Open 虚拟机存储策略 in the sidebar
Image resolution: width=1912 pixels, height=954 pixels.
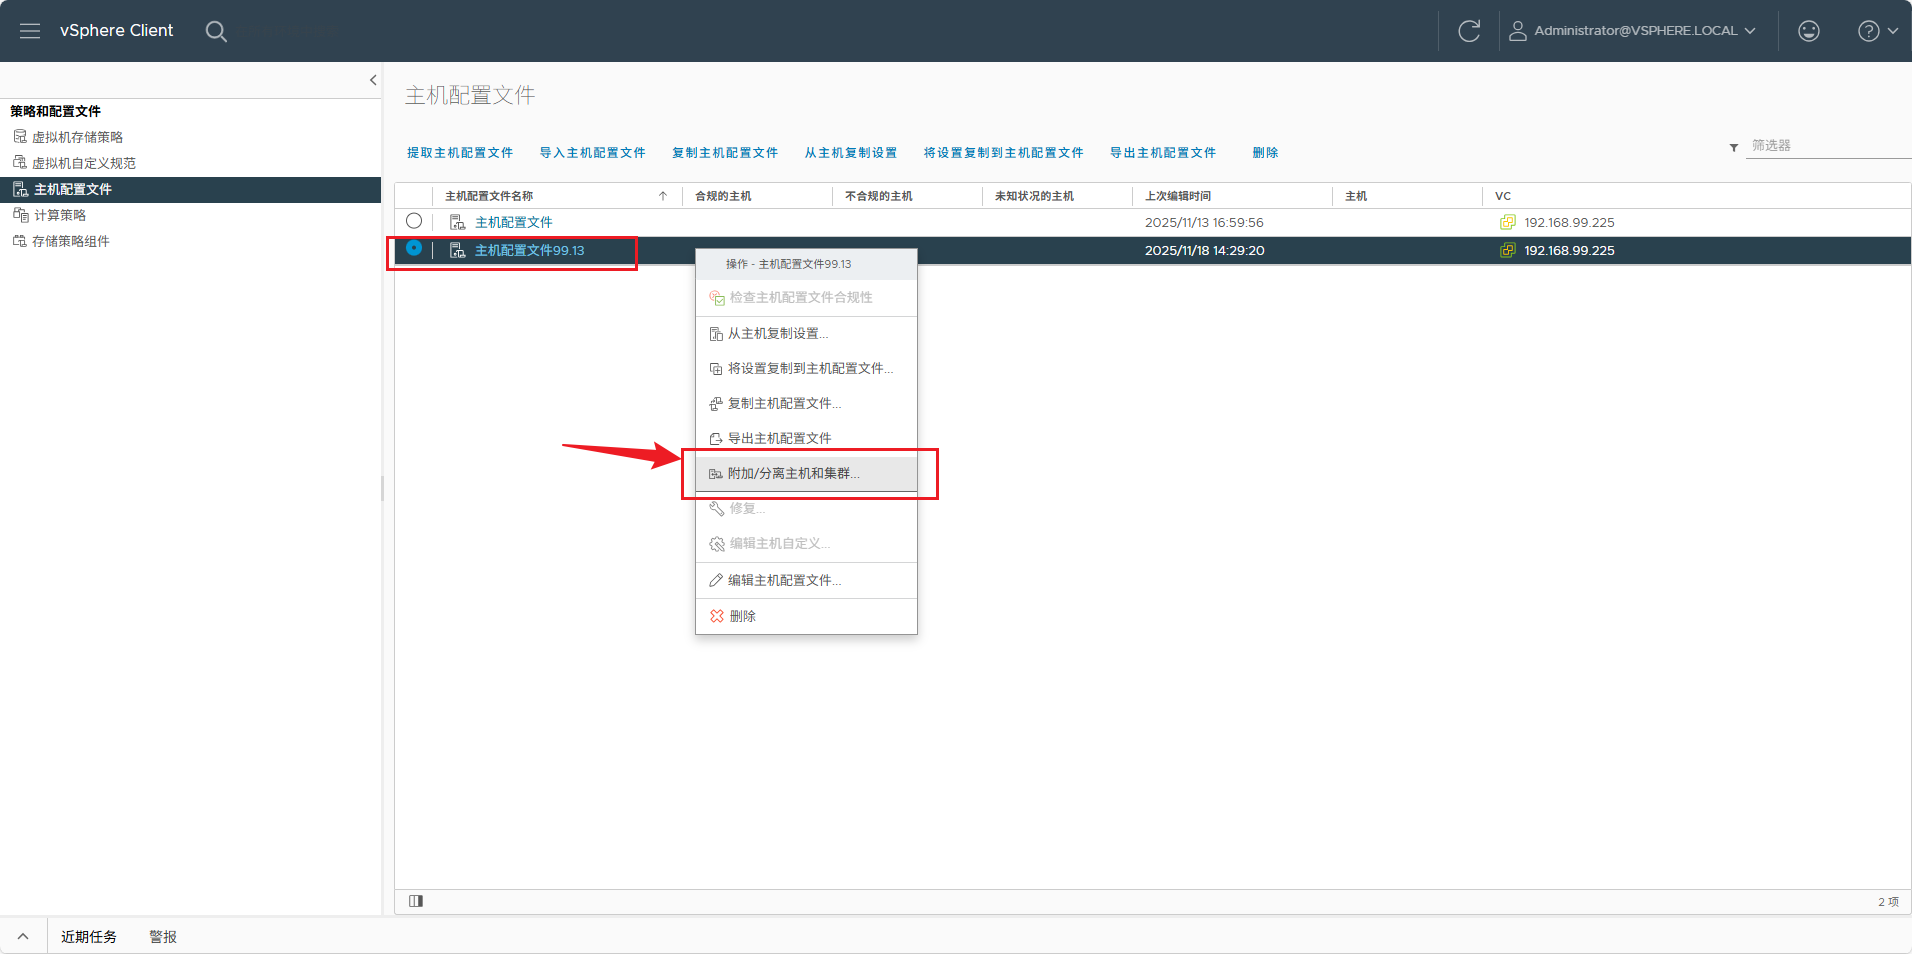[x=77, y=137]
